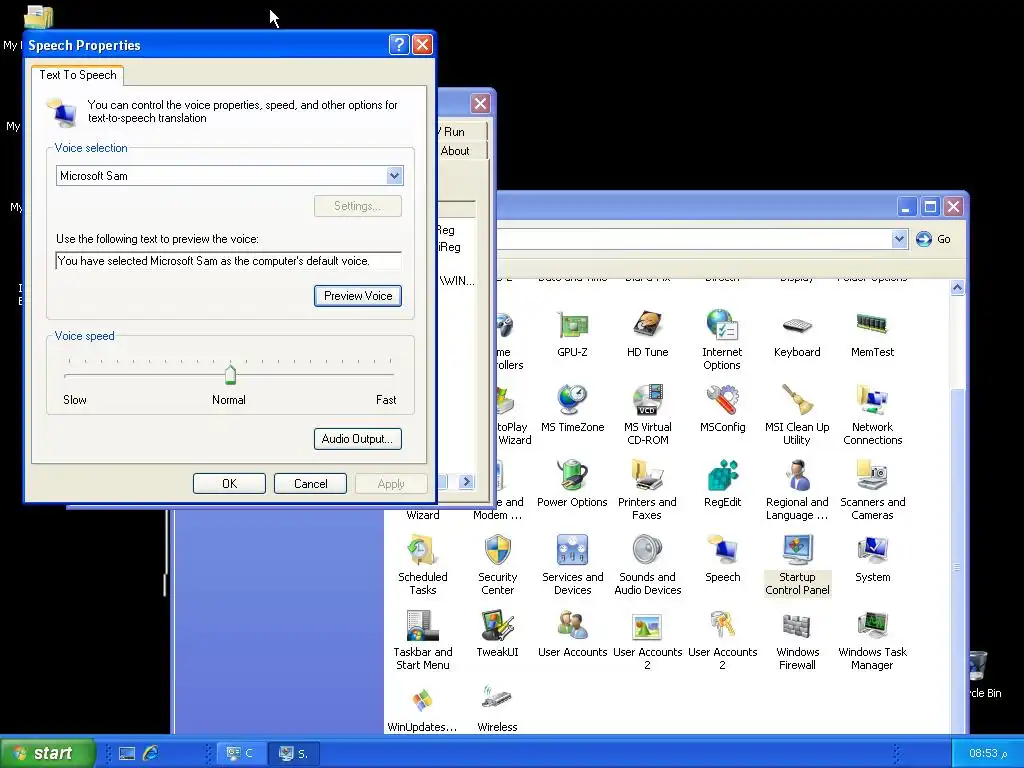Open the MS TimeZone icon
The image size is (1024, 768).
click(572, 408)
